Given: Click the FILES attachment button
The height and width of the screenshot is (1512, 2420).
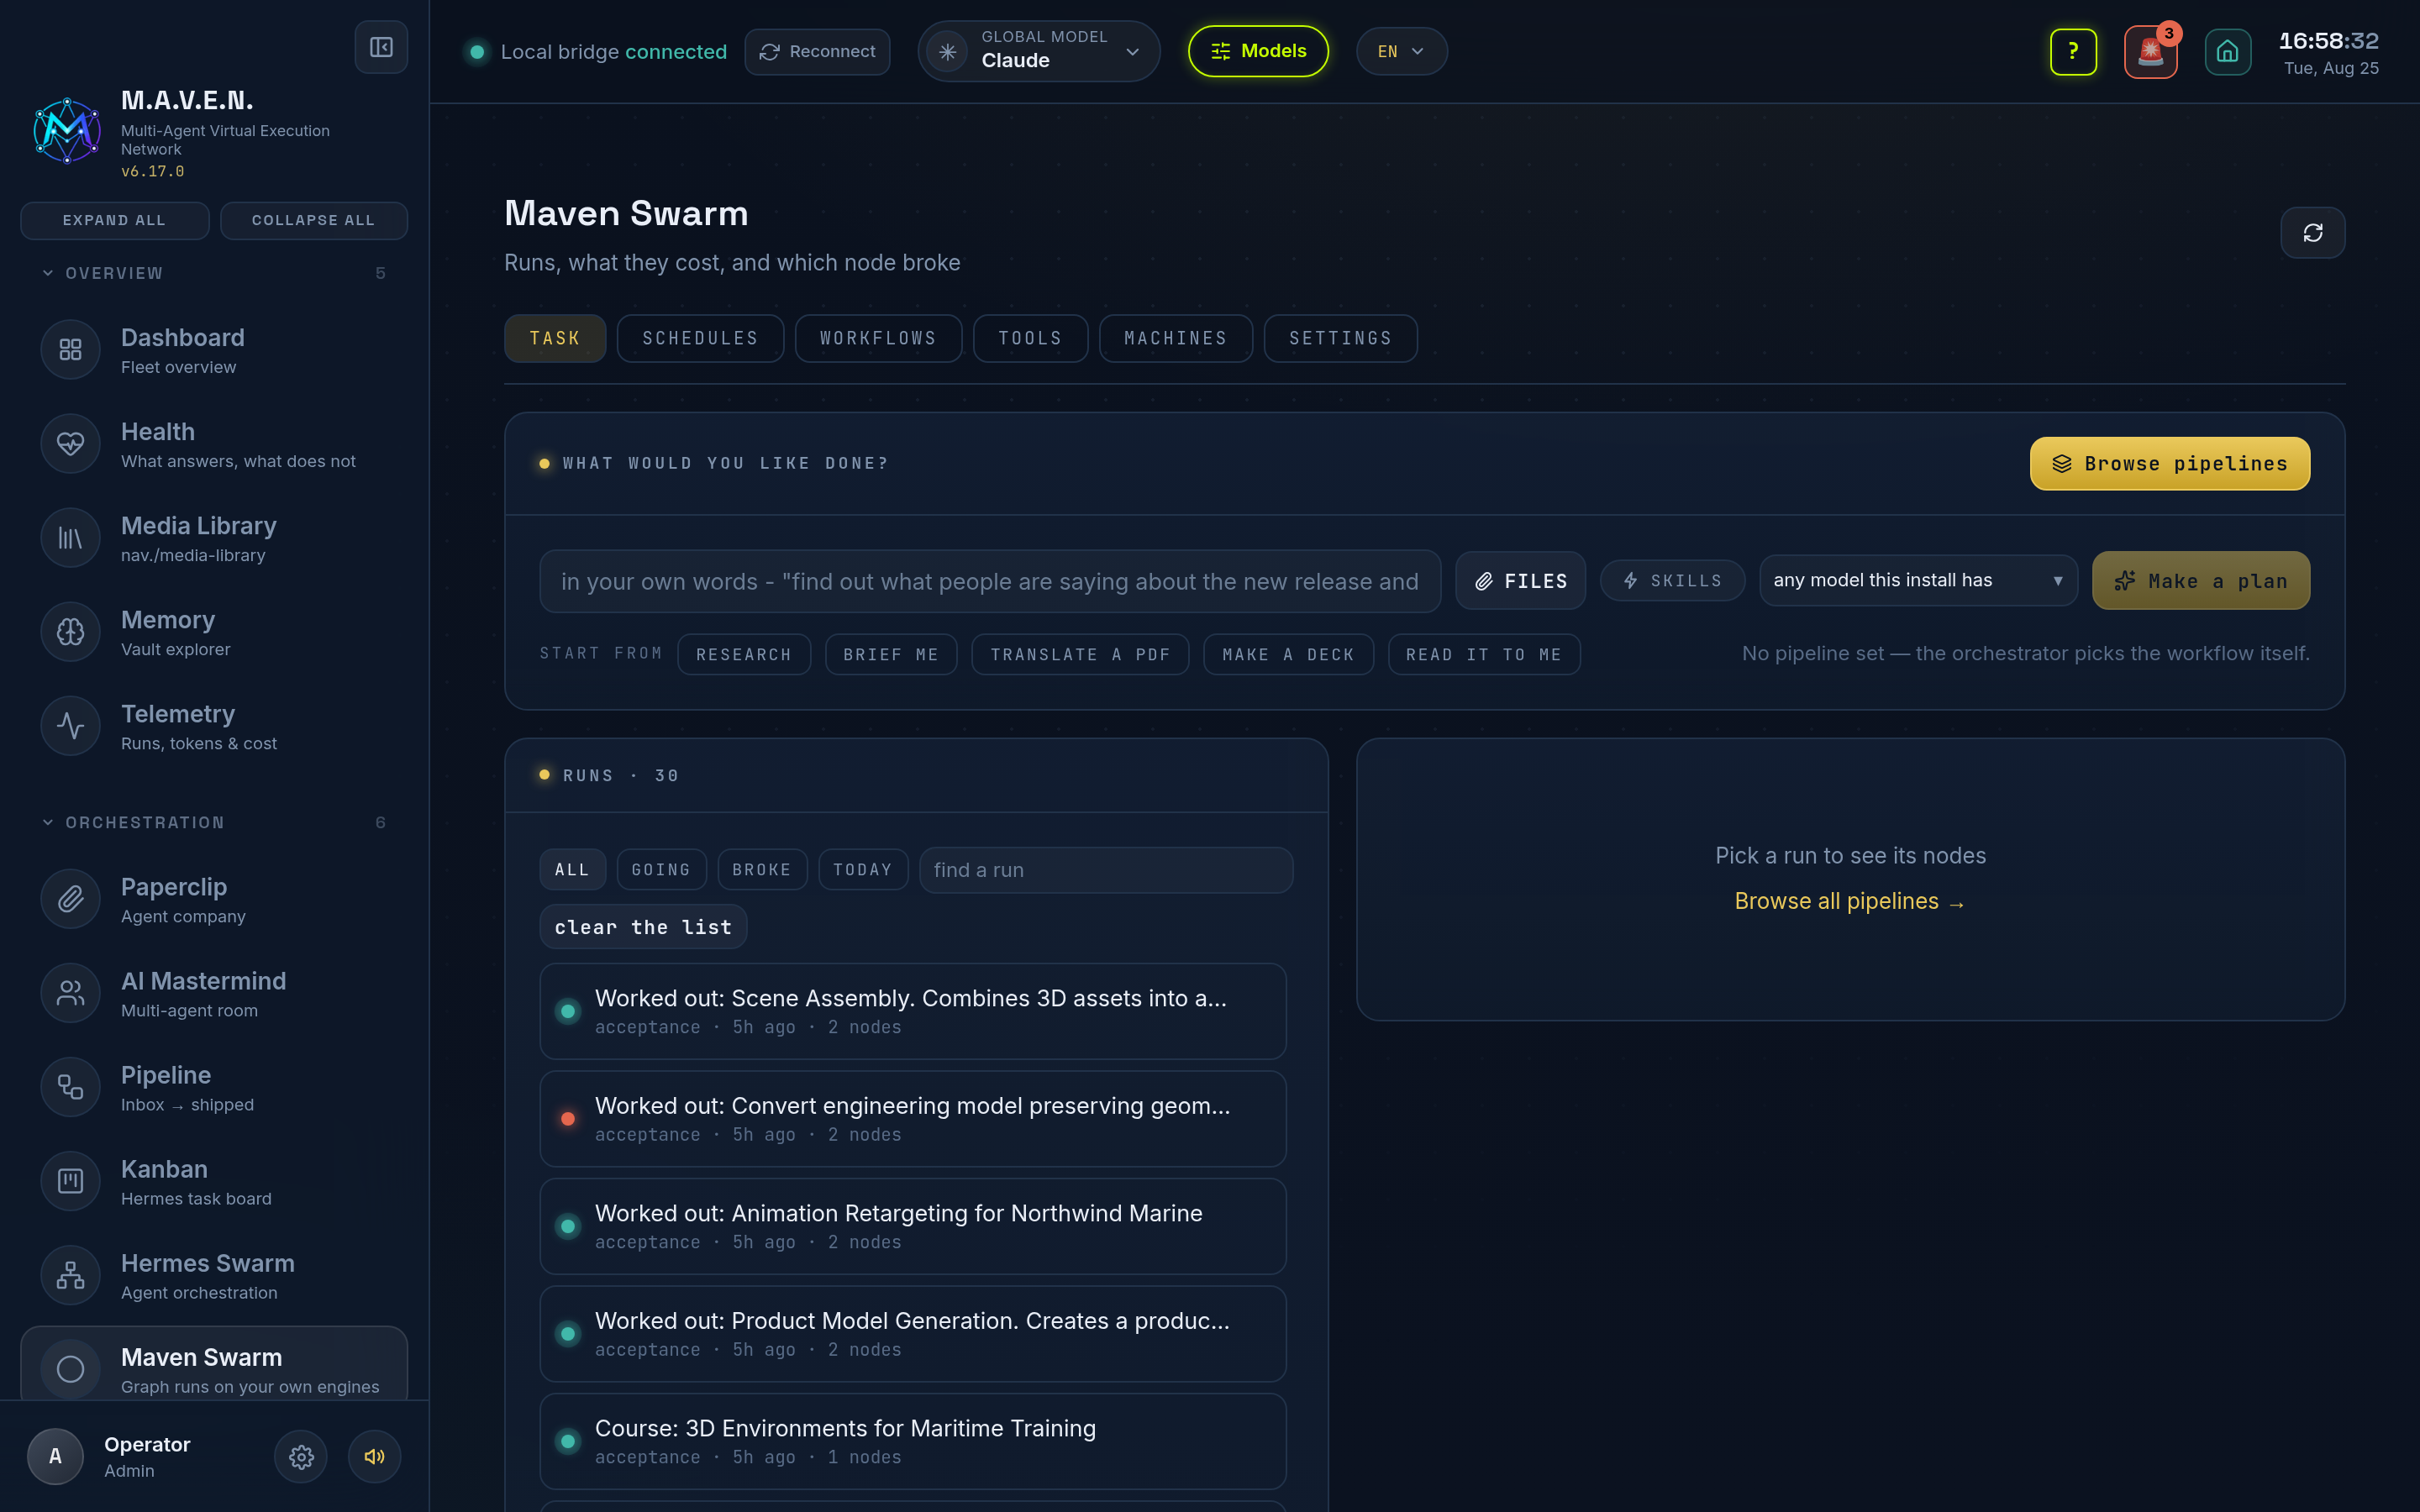Looking at the screenshot, I should 1520,580.
